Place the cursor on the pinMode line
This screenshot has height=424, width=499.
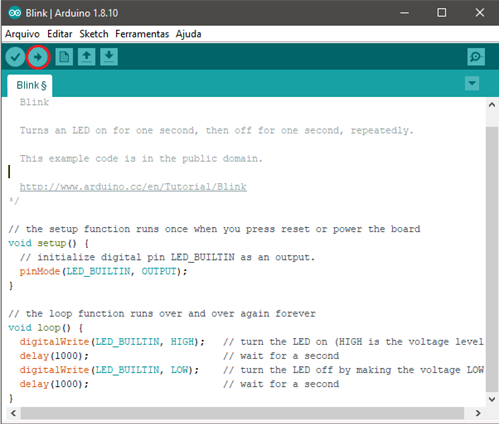(103, 271)
